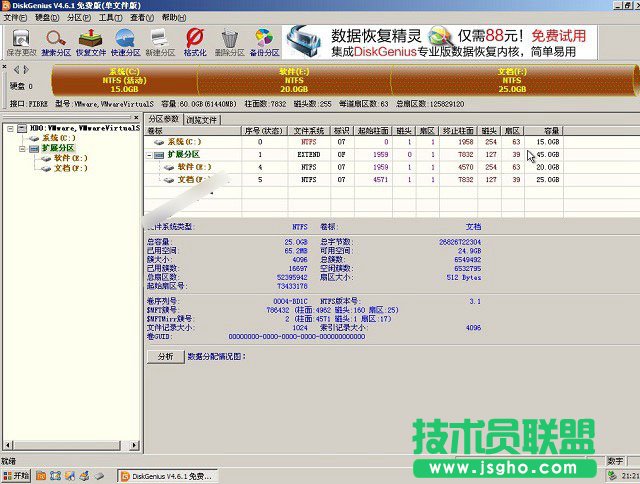Viewport: 640px width, 484px height.
Task: Click the 删除分区 delete partition trash icon
Action: [229, 42]
